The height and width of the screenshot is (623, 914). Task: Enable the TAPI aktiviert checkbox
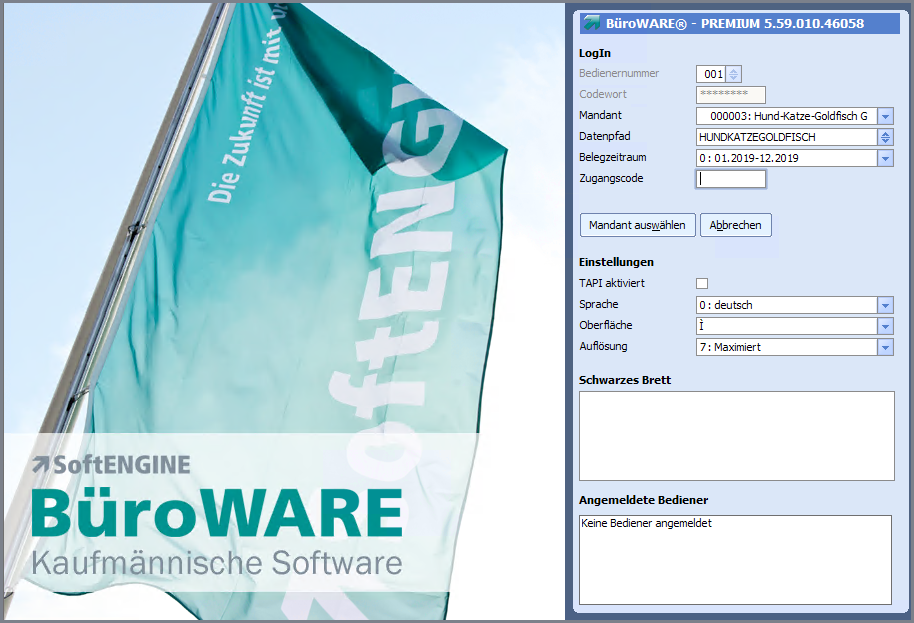tap(702, 284)
